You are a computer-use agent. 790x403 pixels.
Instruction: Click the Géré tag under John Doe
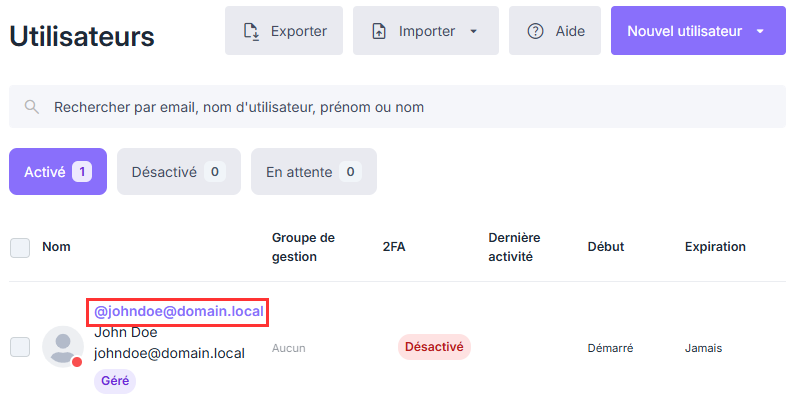(x=115, y=381)
